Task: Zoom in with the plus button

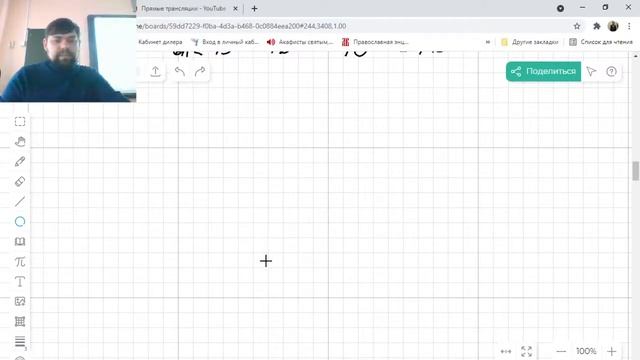Action: [611, 351]
